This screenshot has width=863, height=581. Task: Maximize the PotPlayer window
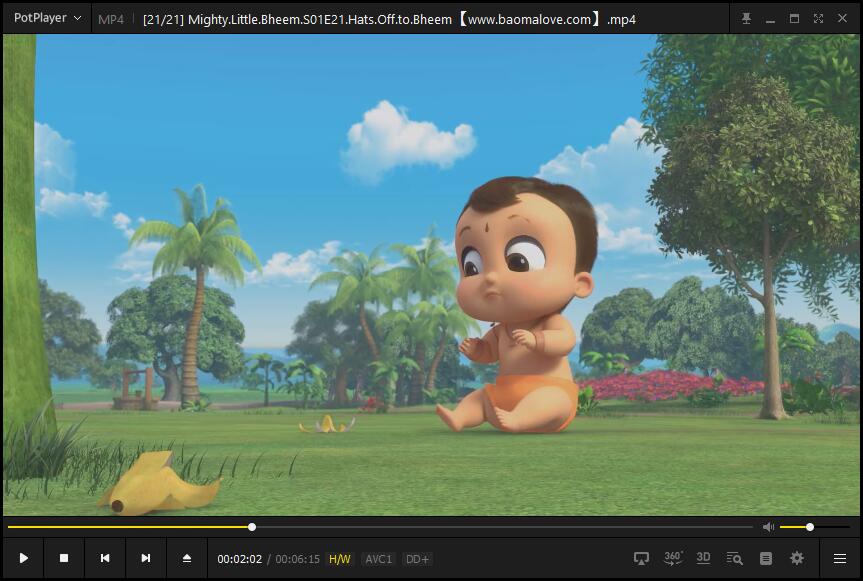pyautogui.click(x=794, y=19)
